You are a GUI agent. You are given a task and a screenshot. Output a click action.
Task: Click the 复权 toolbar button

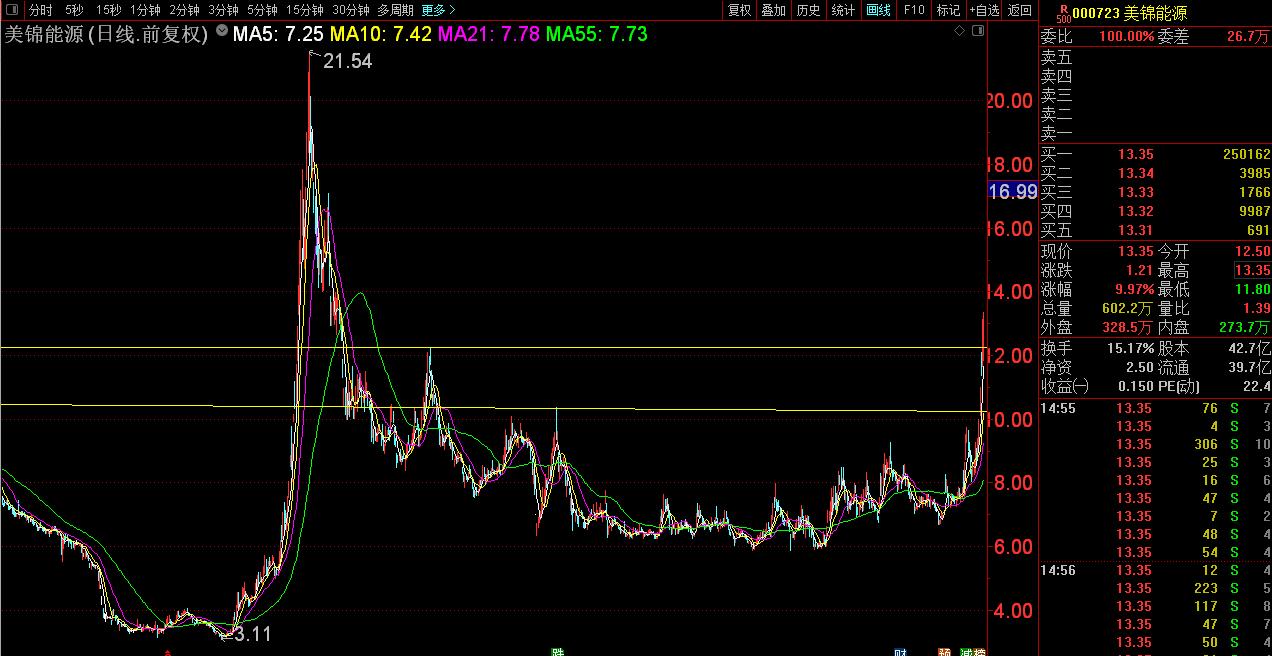[739, 10]
